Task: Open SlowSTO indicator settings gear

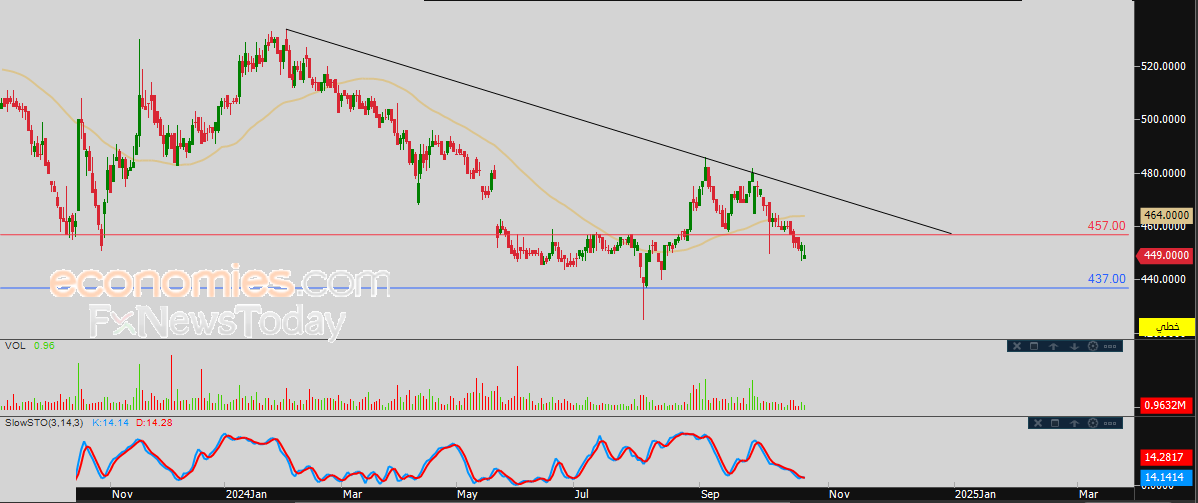Action: [1093, 423]
